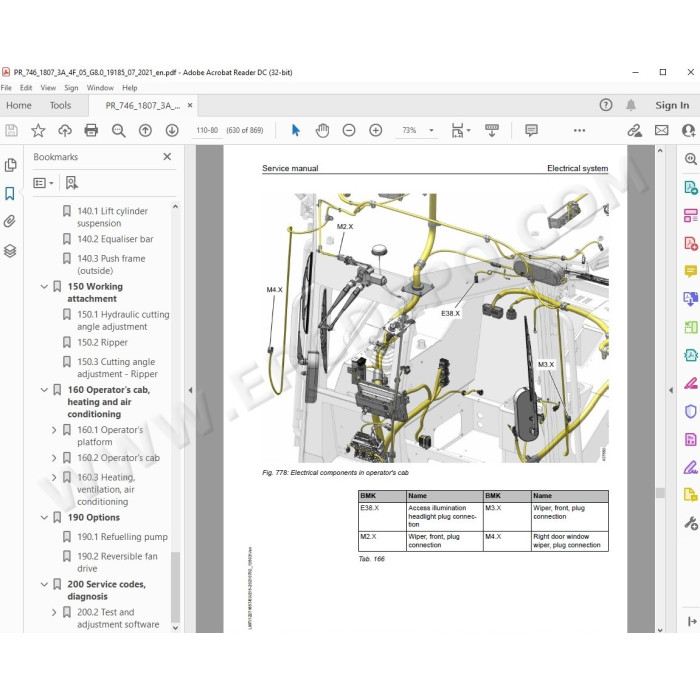Image resolution: width=700 pixels, height=700 pixels.
Task: Add a comment with speech bubble icon
Action: [531, 130]
